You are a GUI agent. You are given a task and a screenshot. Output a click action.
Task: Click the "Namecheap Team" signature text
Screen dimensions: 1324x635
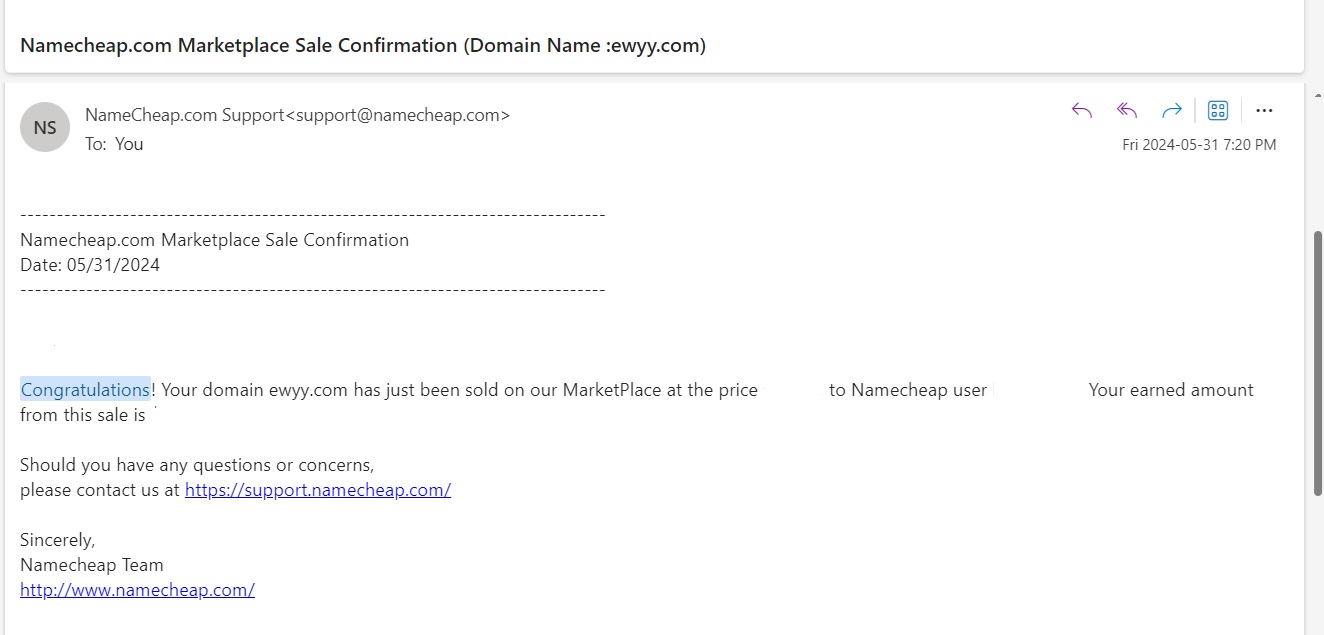tap(91, 565)
